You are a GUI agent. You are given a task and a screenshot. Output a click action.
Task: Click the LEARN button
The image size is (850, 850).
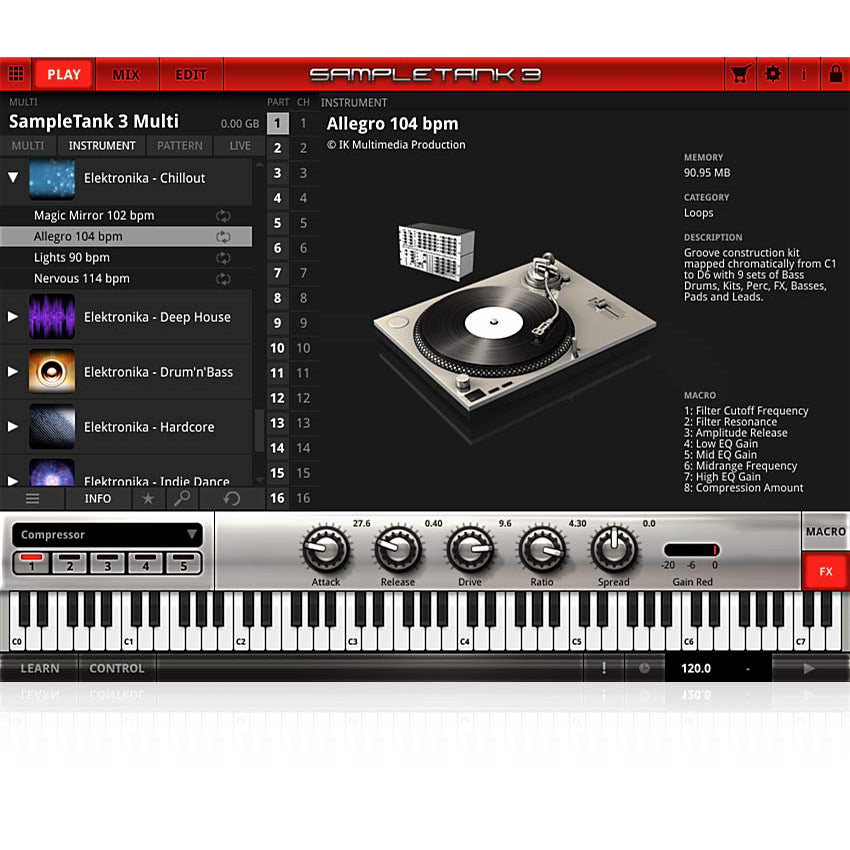click(x=38, y=668)
